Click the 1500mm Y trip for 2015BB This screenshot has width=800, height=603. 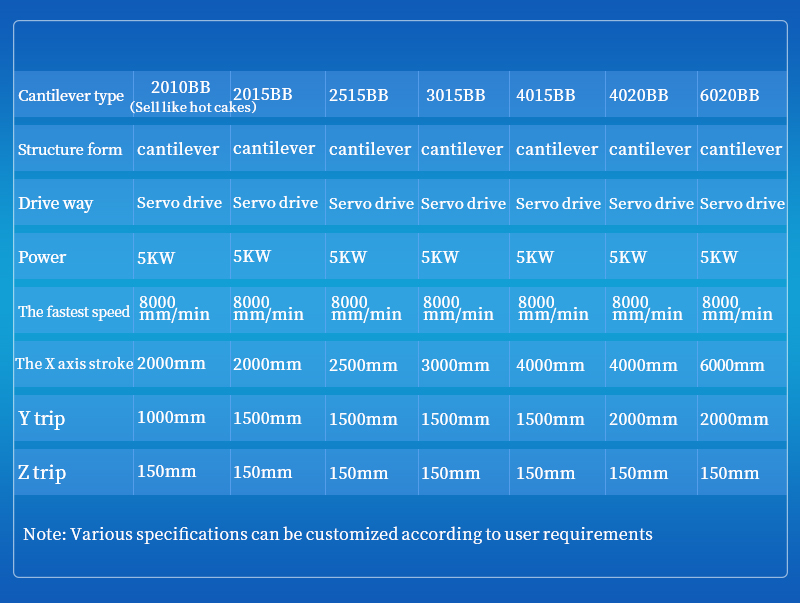[267, 418]
